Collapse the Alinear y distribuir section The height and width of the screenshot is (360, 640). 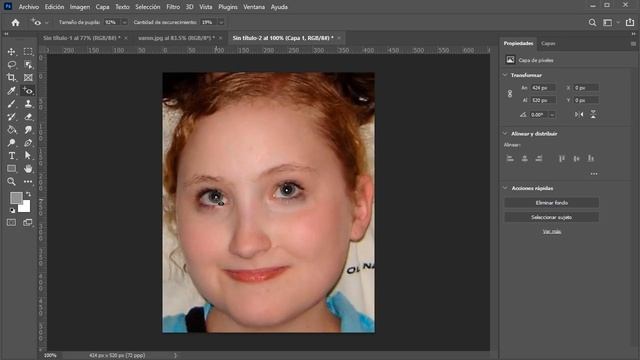pos(505,133)
